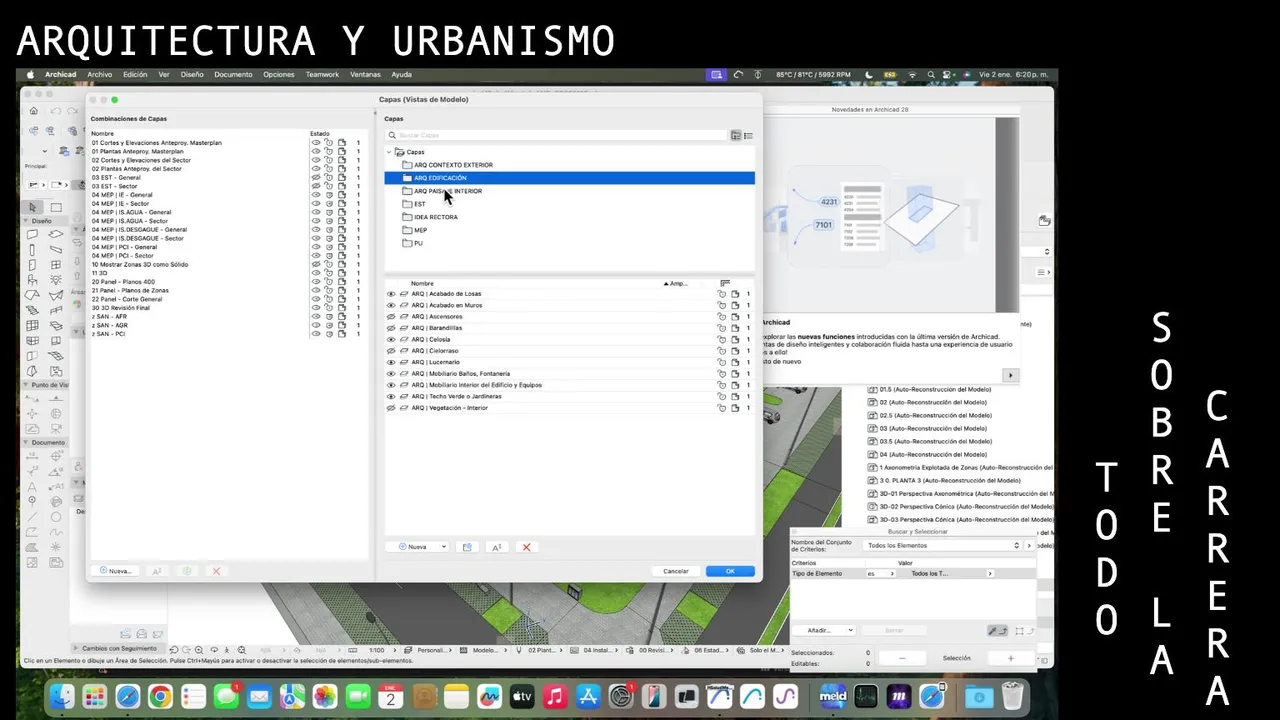Screen dimensions: 1280x720
Task: Toggle eye icon for 01 Plantas Anteproy. Masterplan
Action: tap(316, 152)
